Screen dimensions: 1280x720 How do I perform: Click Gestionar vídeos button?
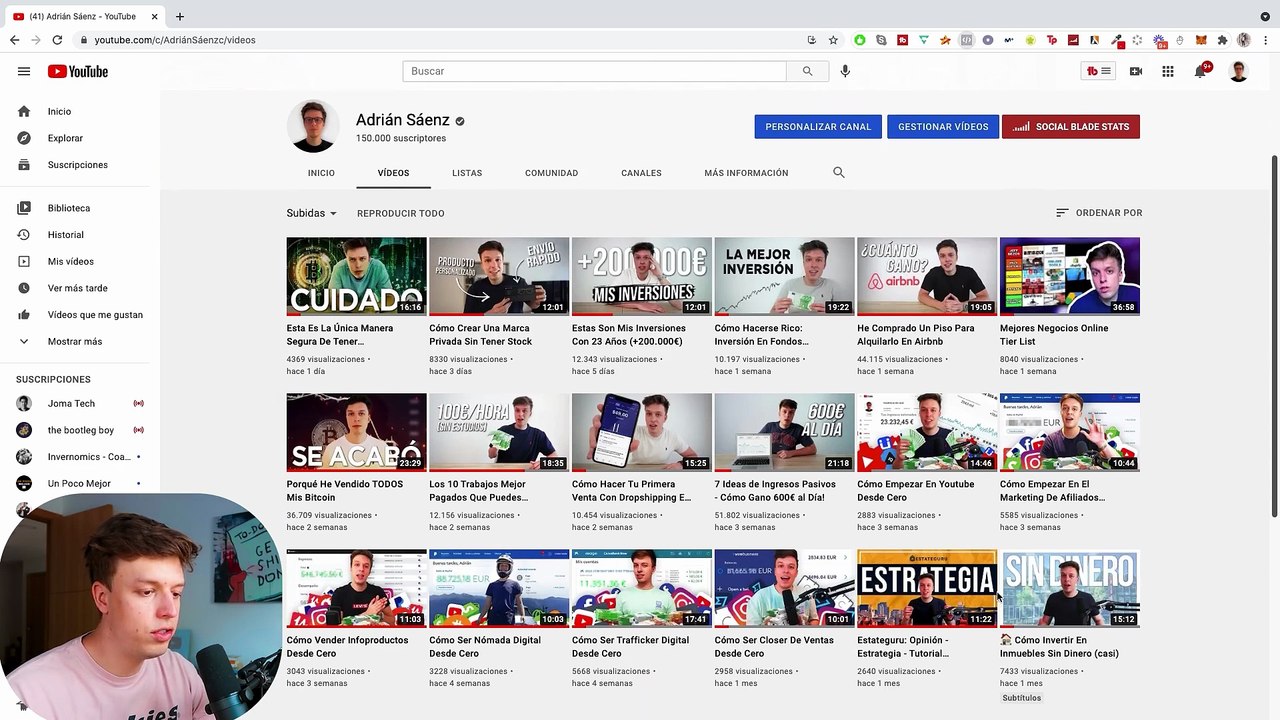tap(943, 127)
